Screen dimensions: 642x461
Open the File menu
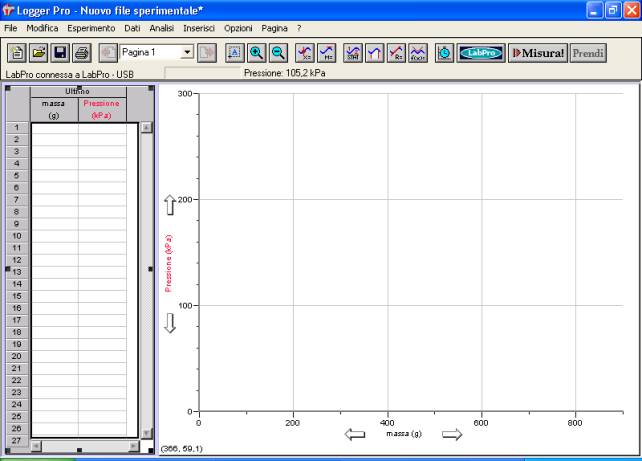[x=11, y=28]
